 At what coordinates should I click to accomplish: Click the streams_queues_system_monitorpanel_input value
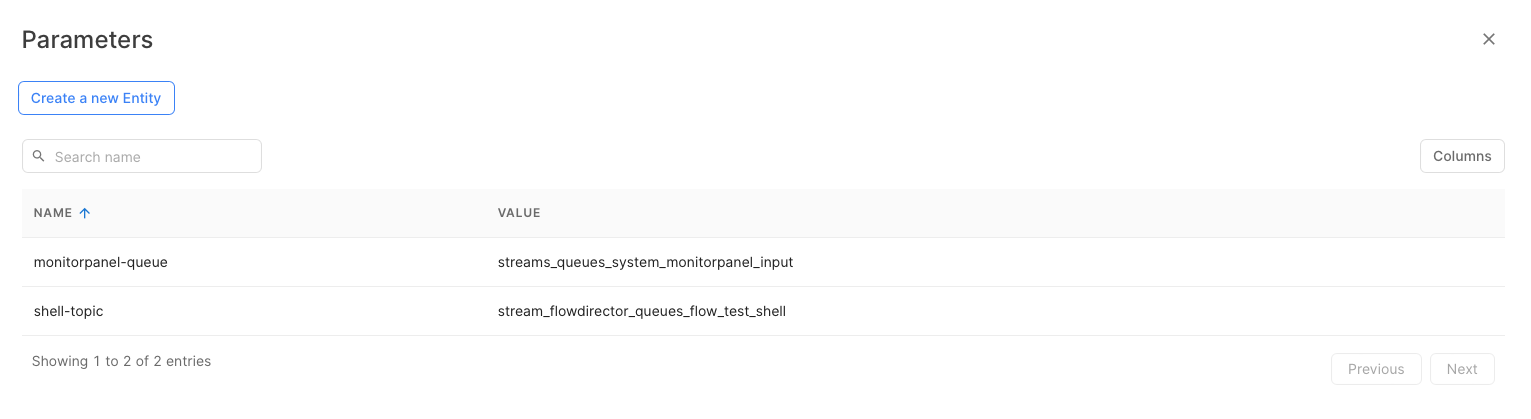pyautogui.click(x=645, y=262)
